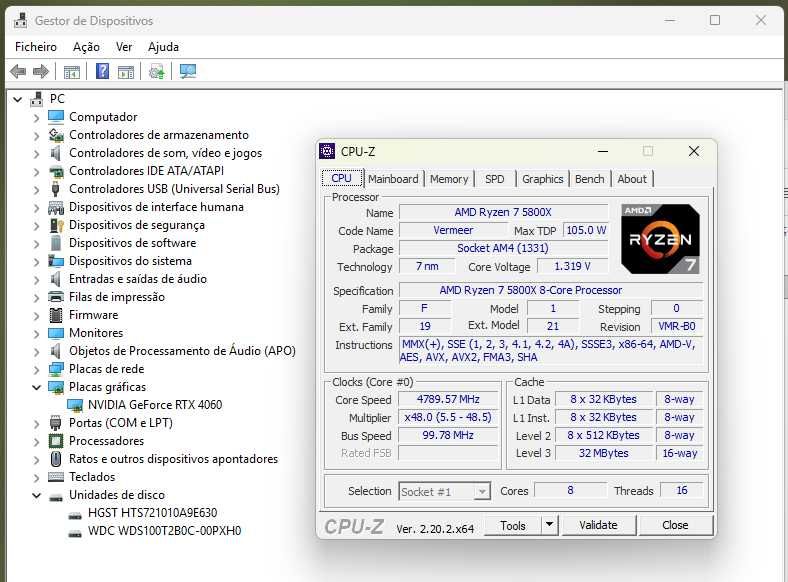788x582 pixels.
Task: Click the update driver toolbar icon
Action: (x=156, y=72)
